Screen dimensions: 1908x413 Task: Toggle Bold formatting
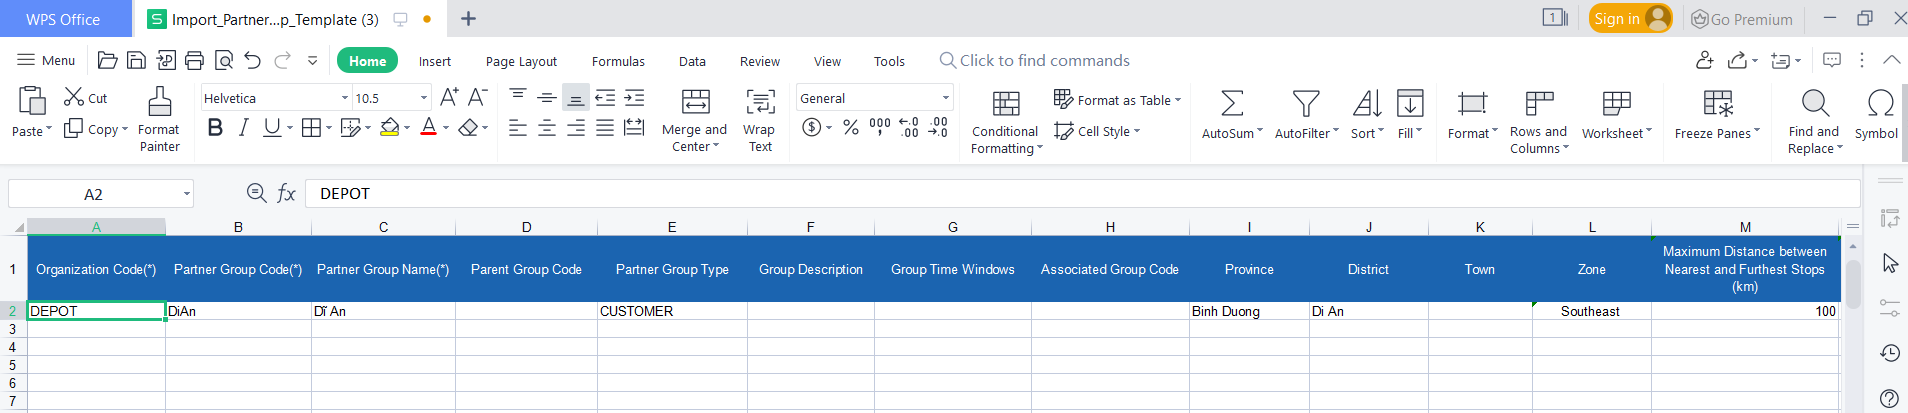pyautogui.click(x=215, y=127)
